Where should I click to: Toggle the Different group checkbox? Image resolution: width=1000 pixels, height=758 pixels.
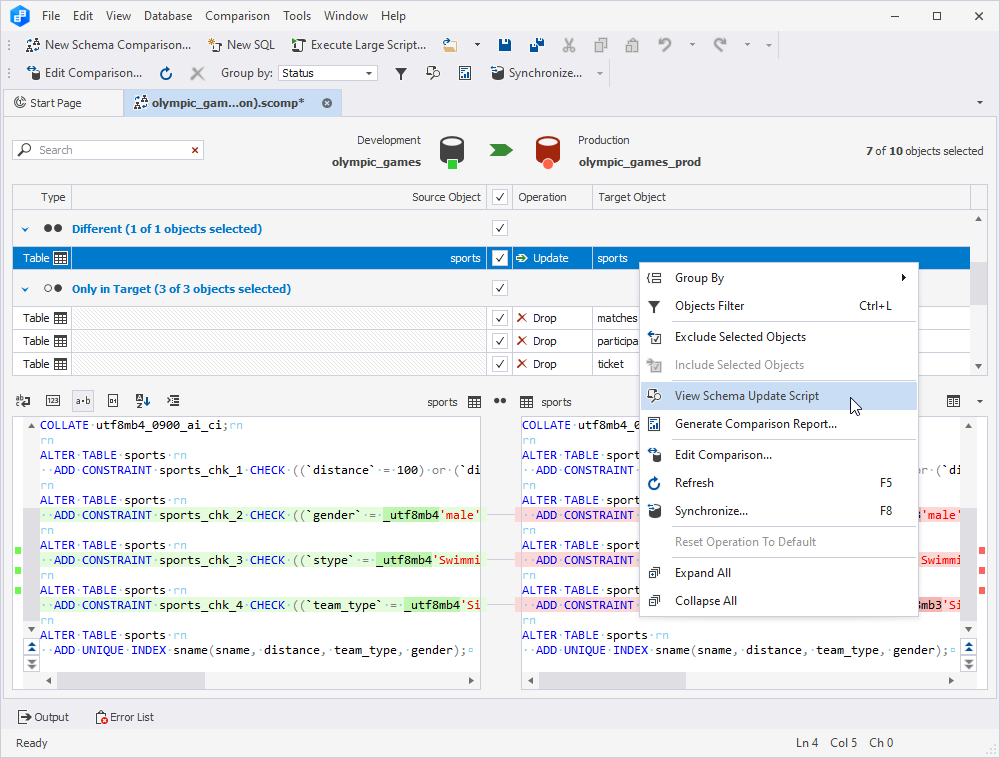click(500, 228)
